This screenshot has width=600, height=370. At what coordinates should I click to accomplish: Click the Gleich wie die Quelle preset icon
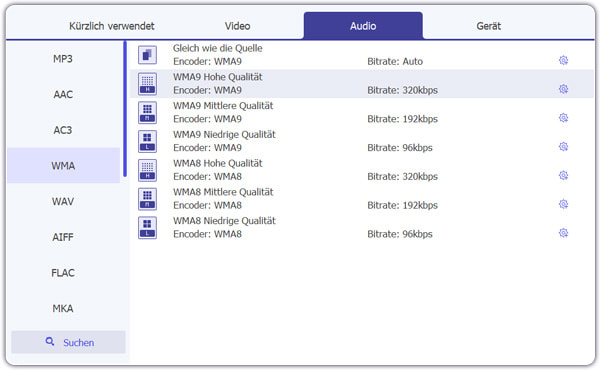click(147, 55)
